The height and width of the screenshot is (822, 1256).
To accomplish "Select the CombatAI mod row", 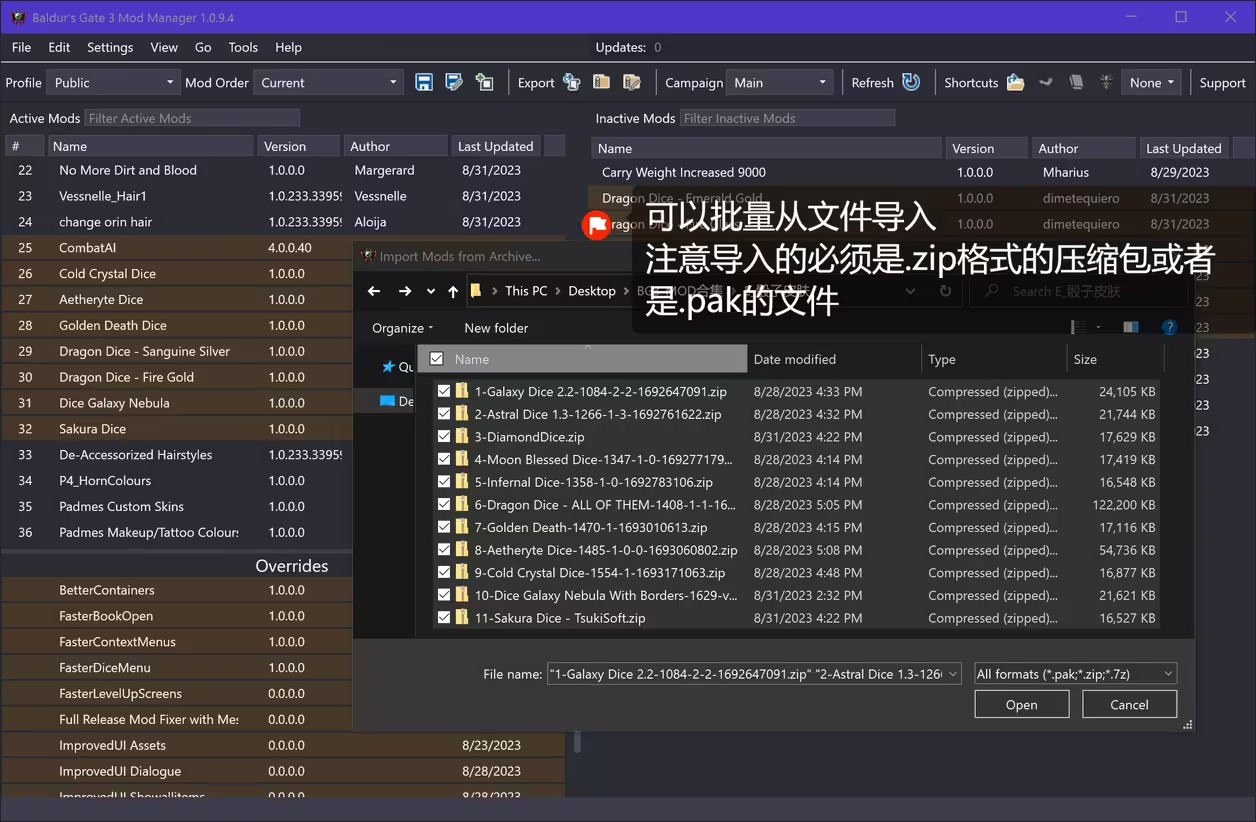I will point(178,248).
